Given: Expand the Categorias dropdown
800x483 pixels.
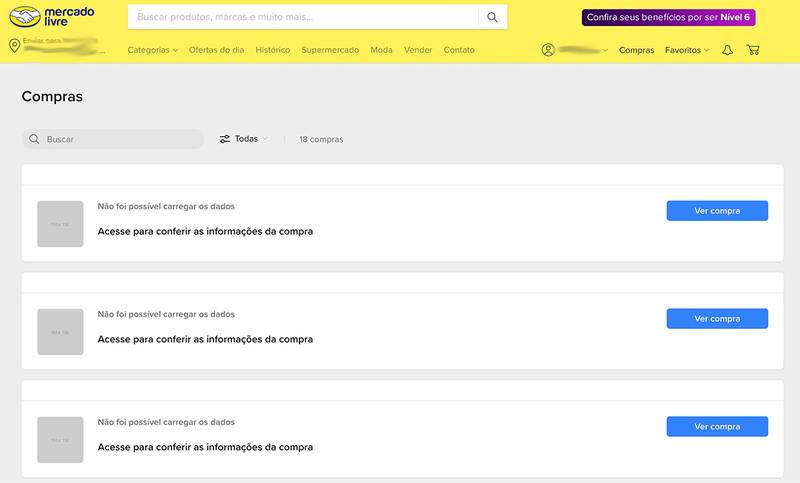Looking at the screenshot, I should pyautogui.click(x=153, y=50).
